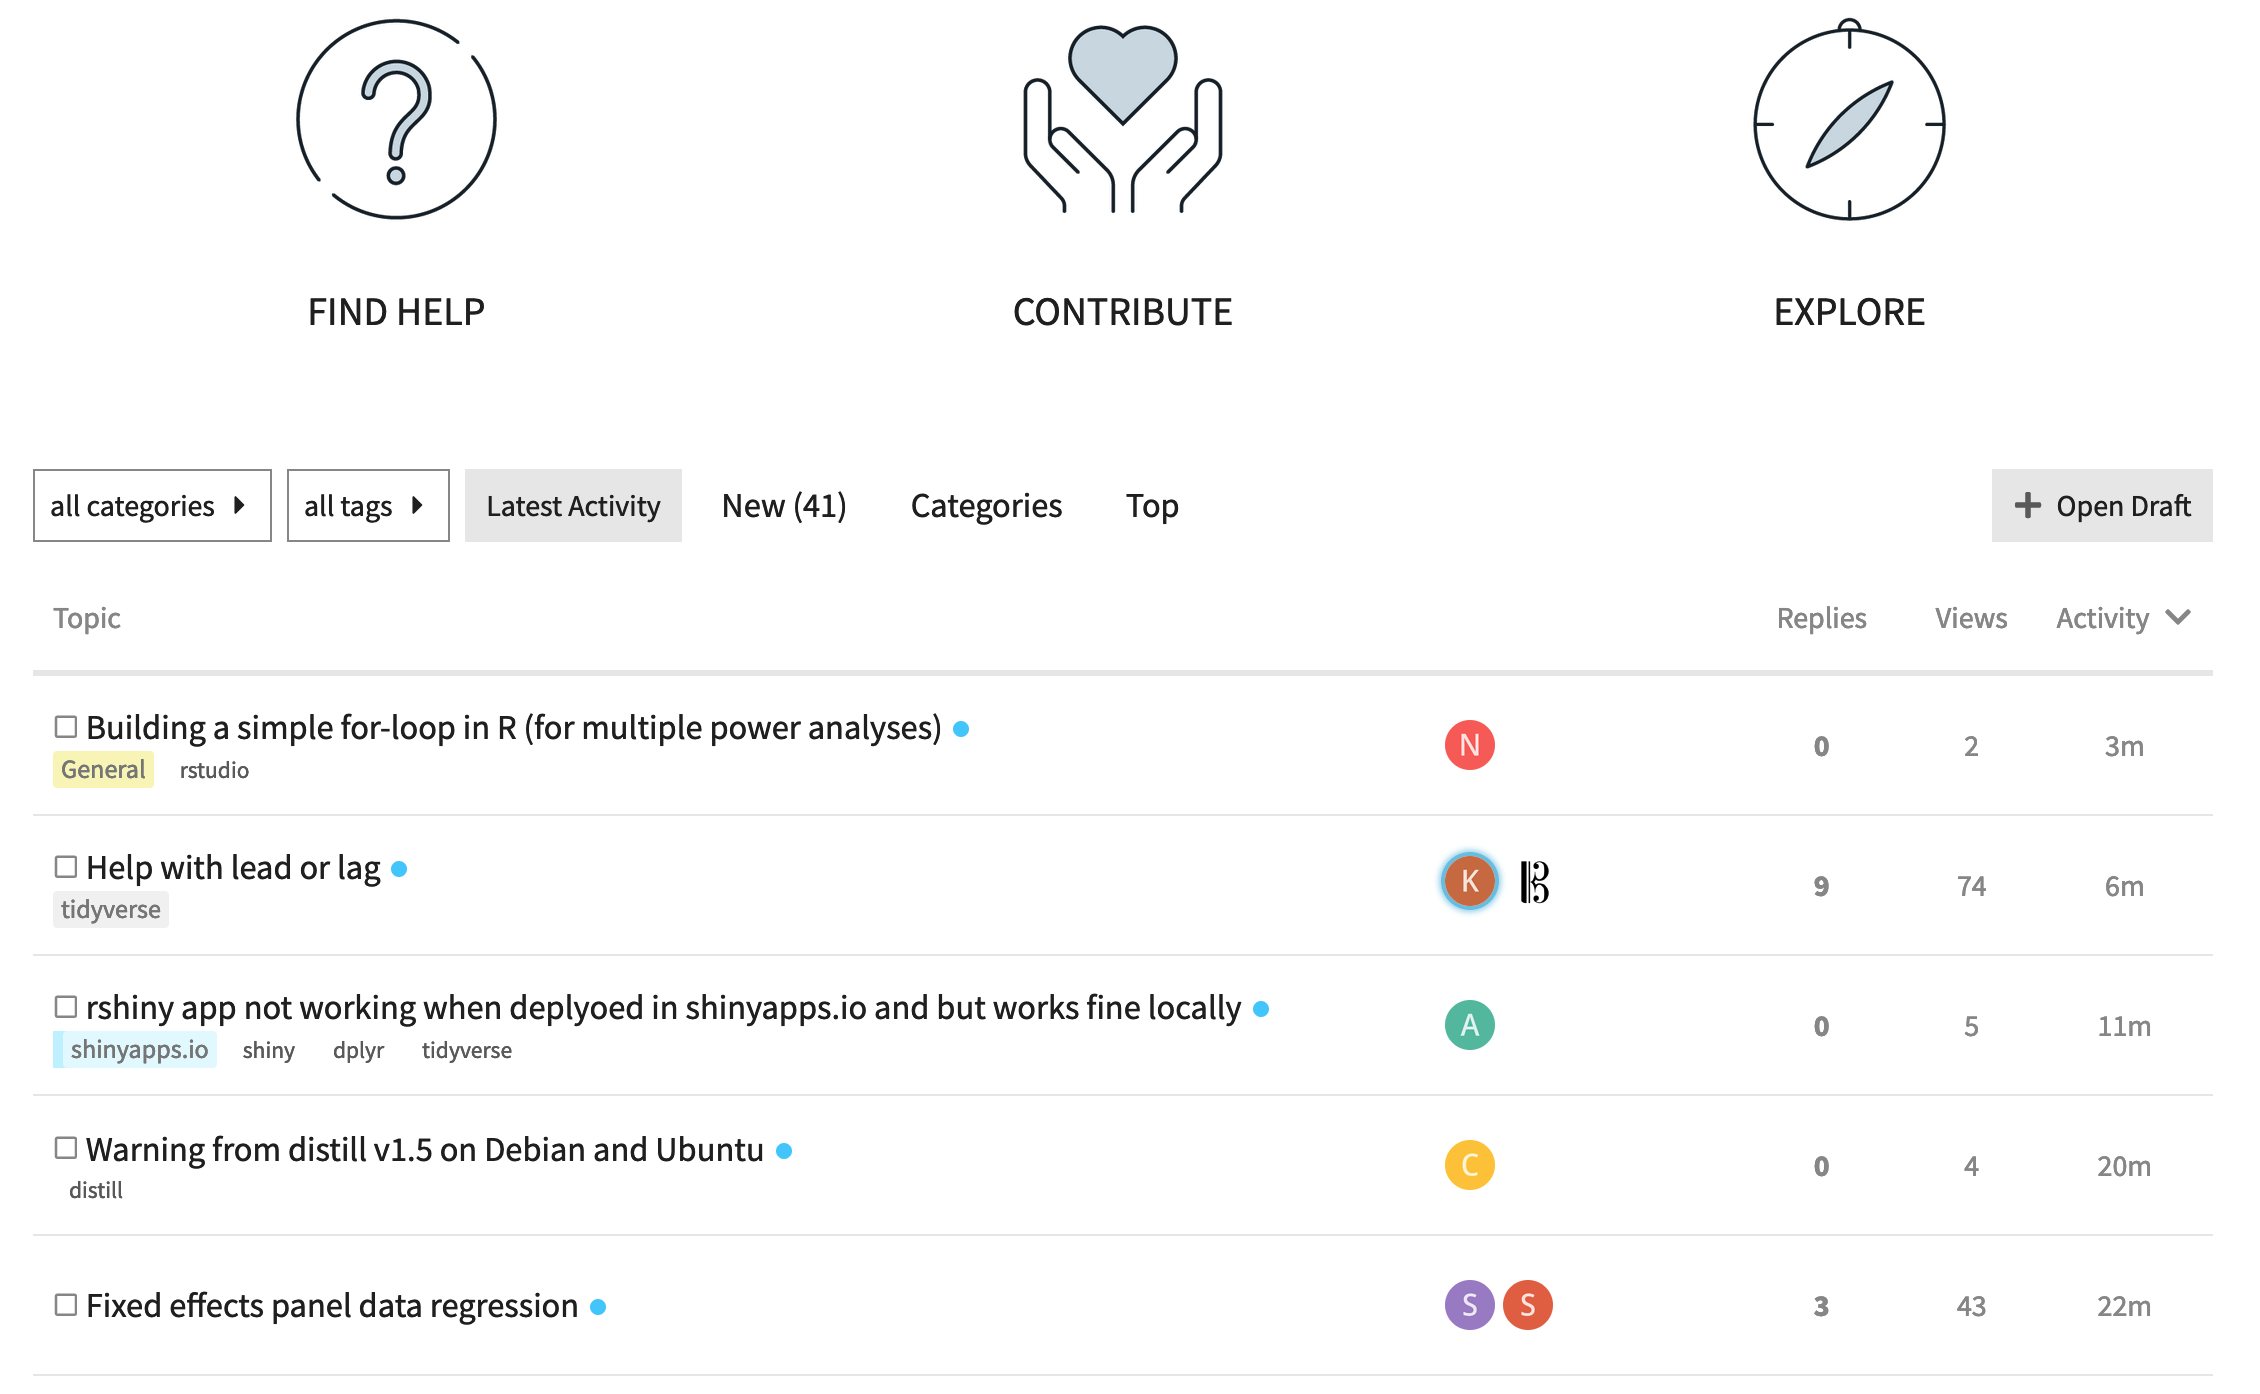
Task: Click the Find Help question mark icon
Action: [x=396, y=120]
